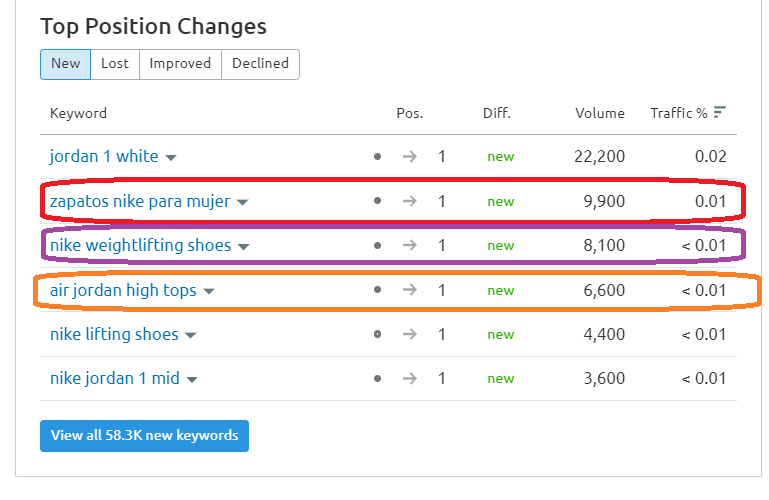769x500 pixels.
Task: Select the New tab
Action: [65, 64]
